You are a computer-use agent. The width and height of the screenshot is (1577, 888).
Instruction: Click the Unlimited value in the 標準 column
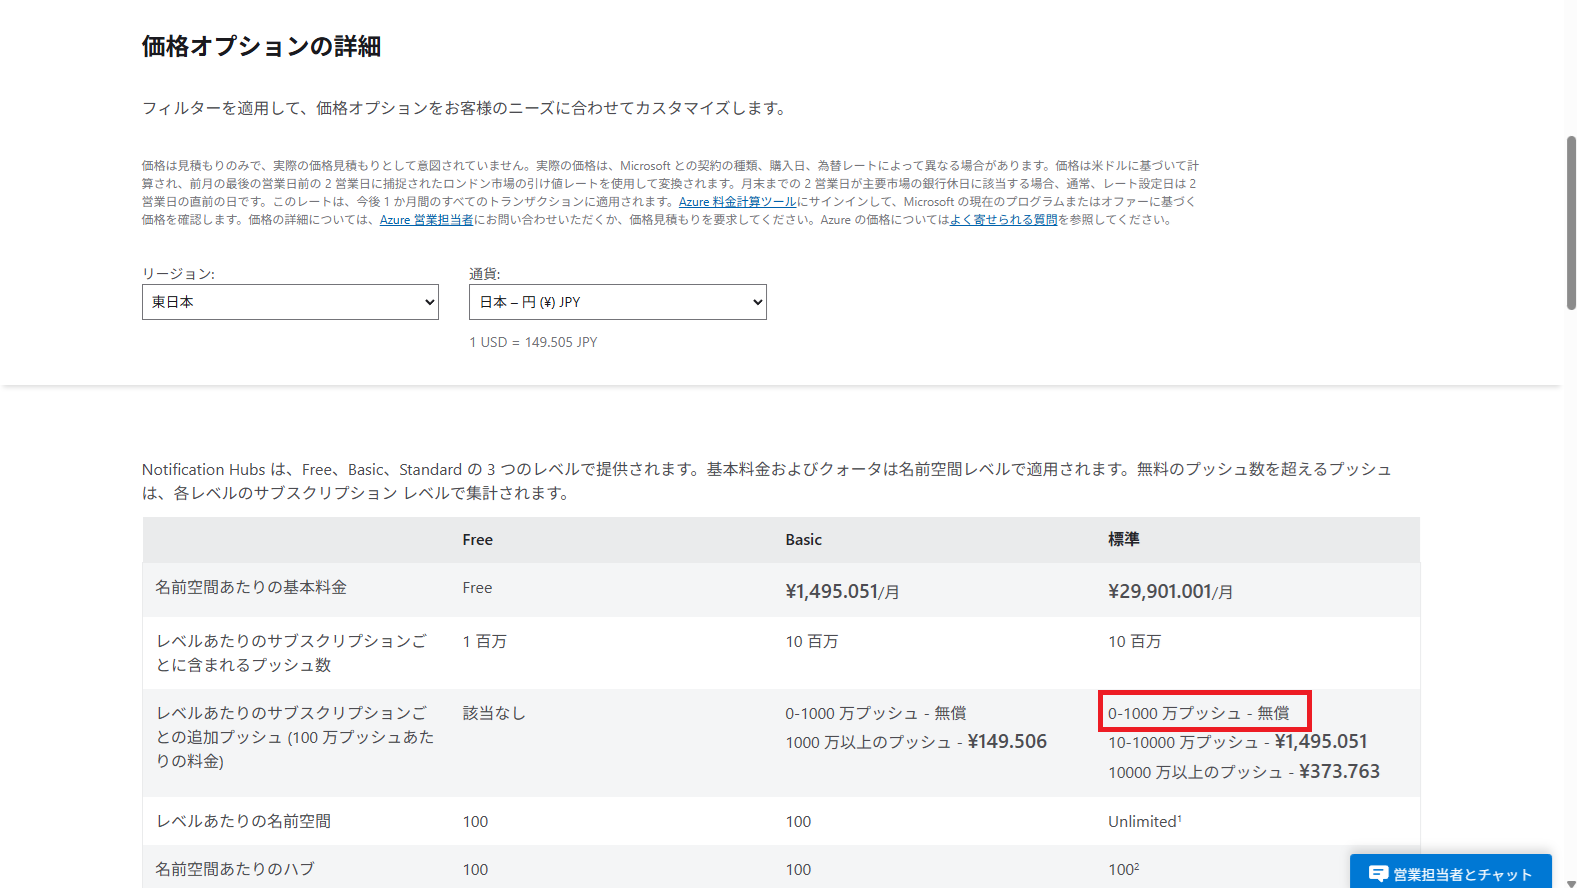tap(1145, 822)
